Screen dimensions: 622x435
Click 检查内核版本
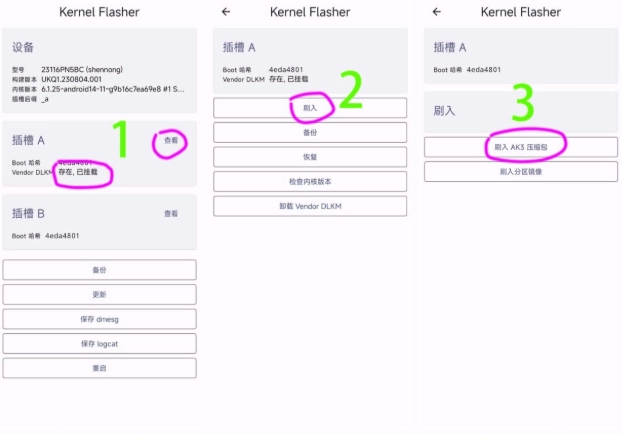coord(310,181)
